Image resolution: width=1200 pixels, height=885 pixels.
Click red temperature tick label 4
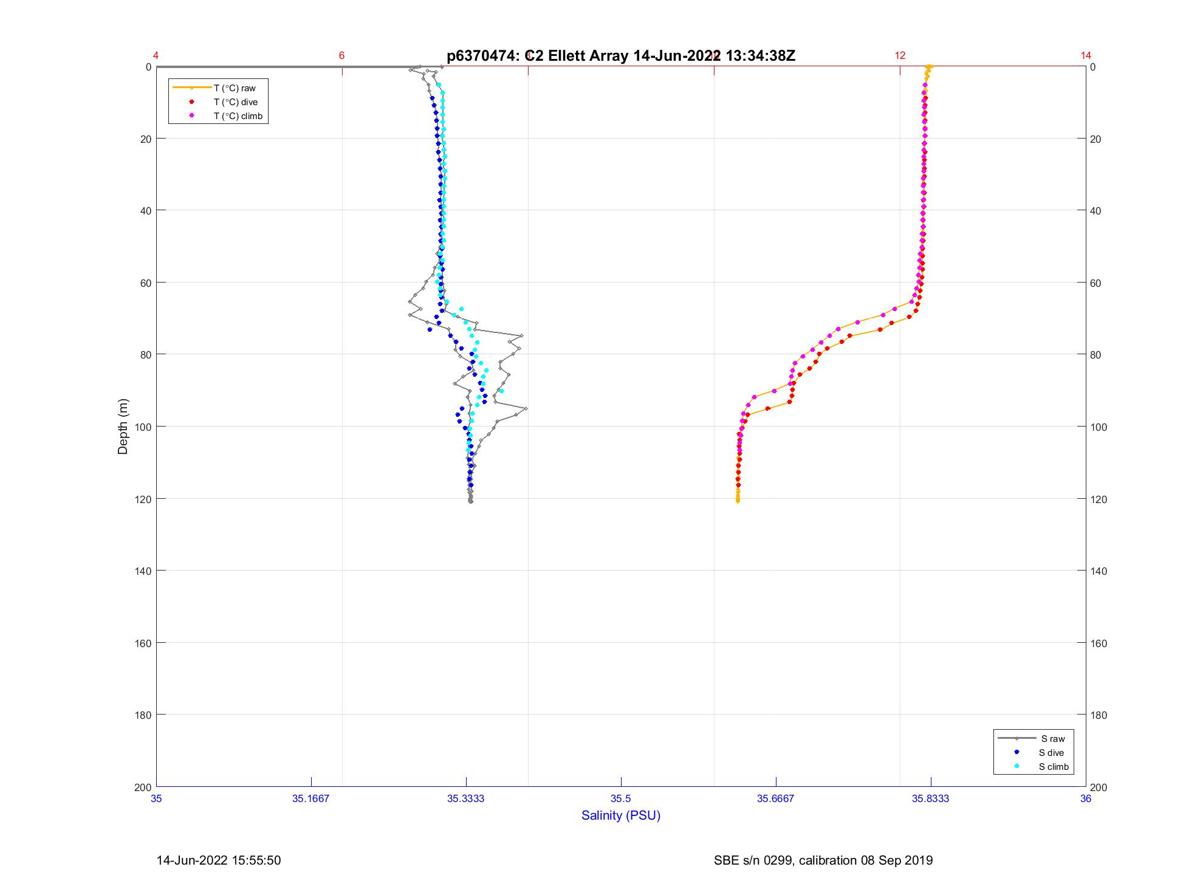(156, 56)
